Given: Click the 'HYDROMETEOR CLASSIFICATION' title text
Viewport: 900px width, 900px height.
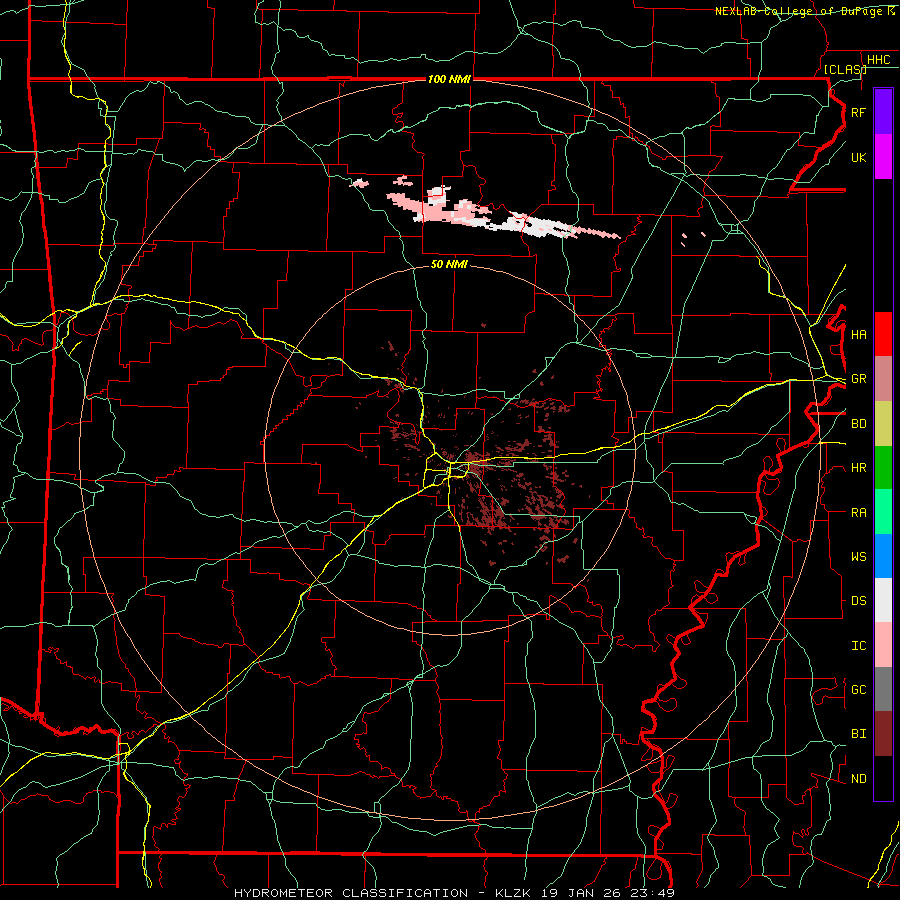Looking at the screenshot, I should coord(351,893).
